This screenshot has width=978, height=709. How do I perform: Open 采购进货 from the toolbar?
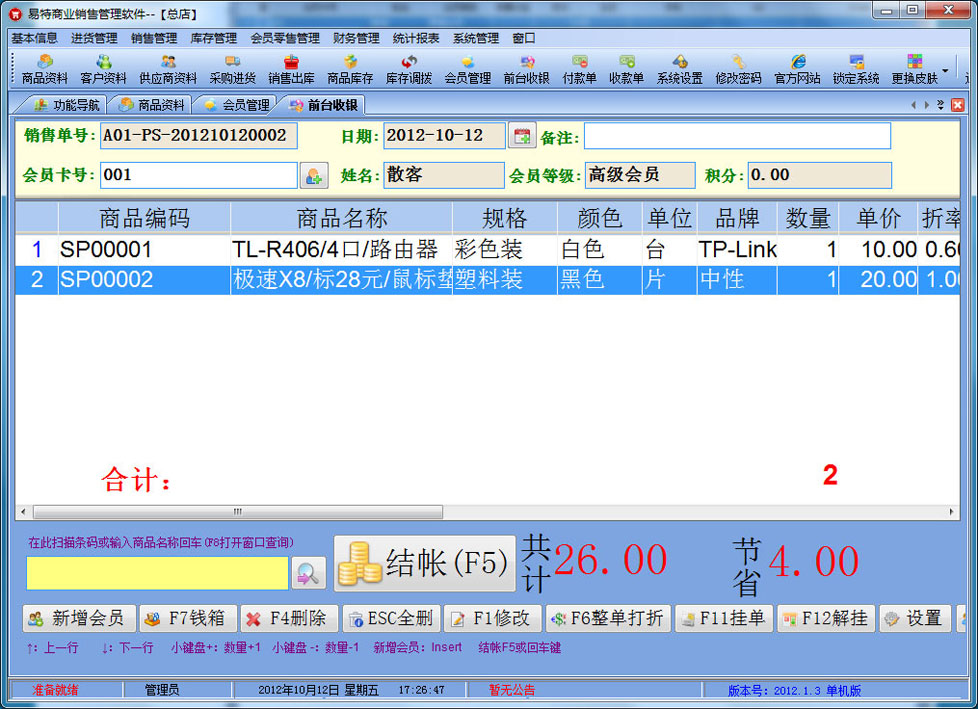(232, 69)
